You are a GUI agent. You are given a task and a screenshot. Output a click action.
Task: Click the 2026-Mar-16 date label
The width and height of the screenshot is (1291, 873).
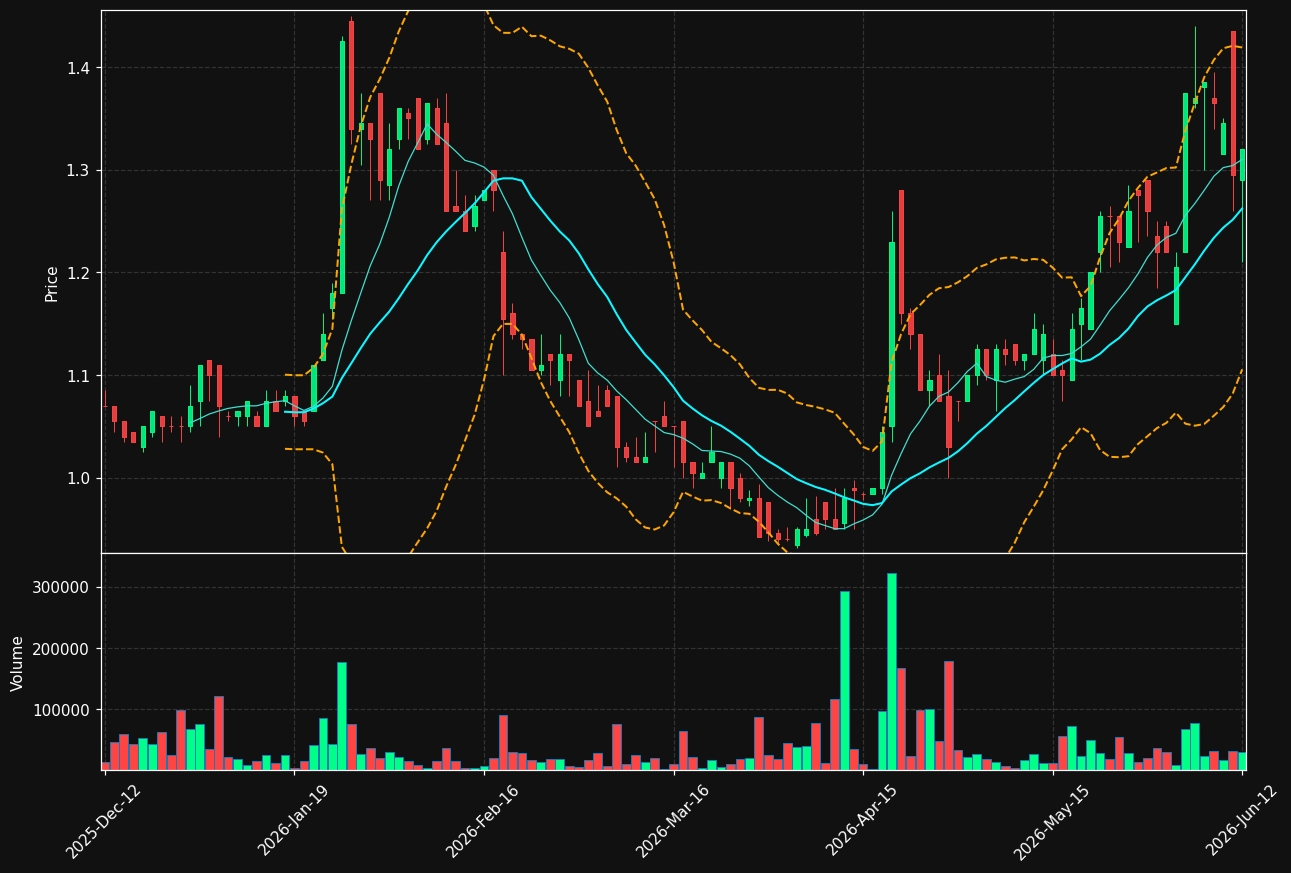(672, 820)
